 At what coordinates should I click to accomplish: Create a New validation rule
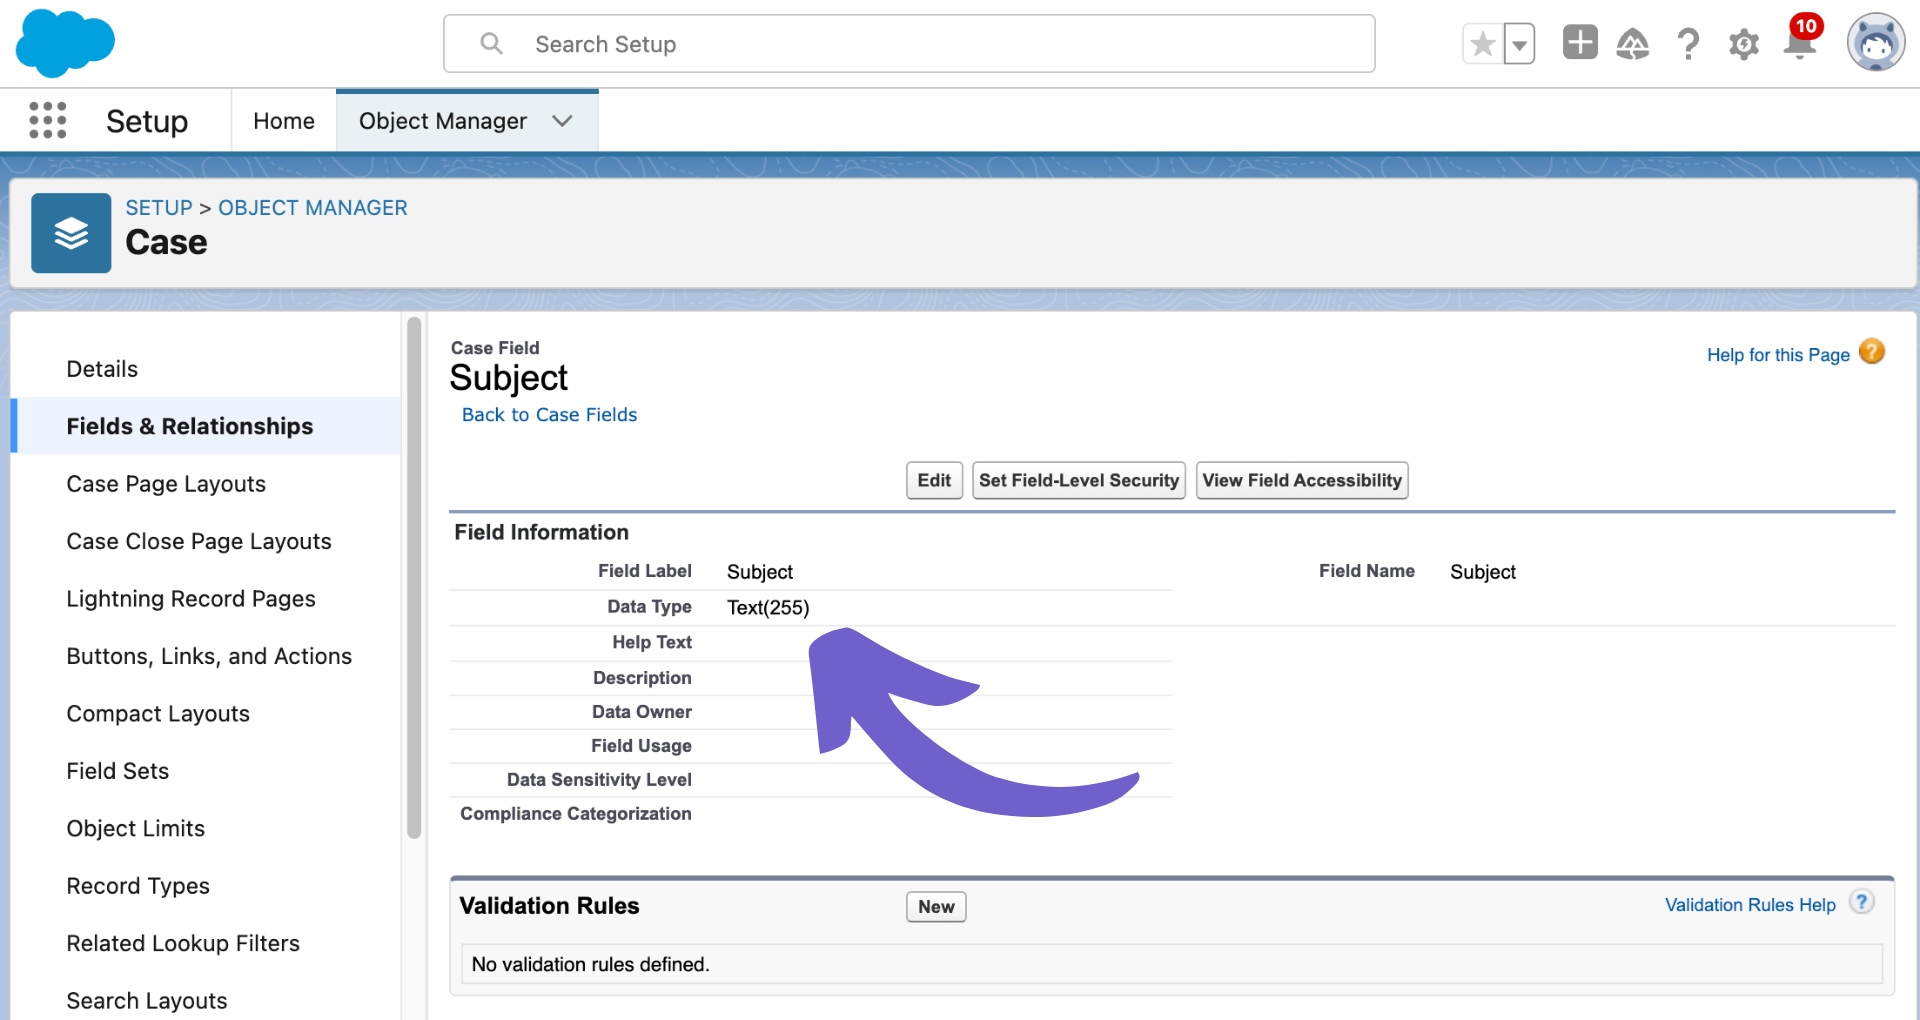(935, 906)
